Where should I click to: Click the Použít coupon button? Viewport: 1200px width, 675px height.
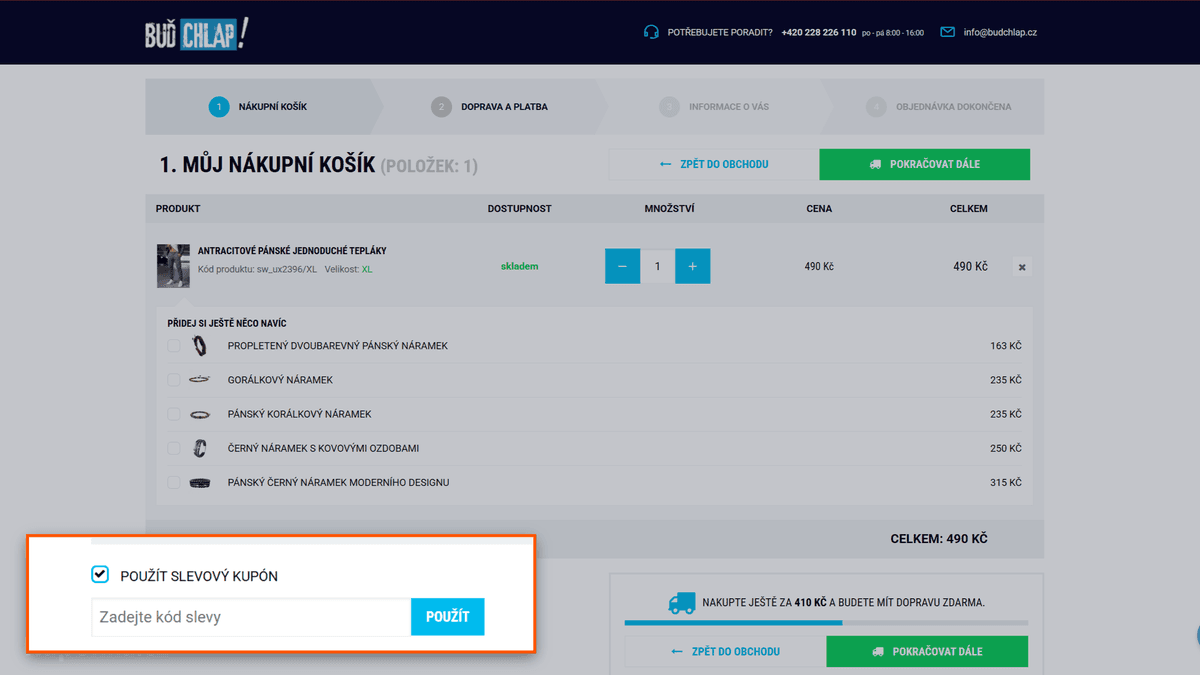tap(448, 617)
